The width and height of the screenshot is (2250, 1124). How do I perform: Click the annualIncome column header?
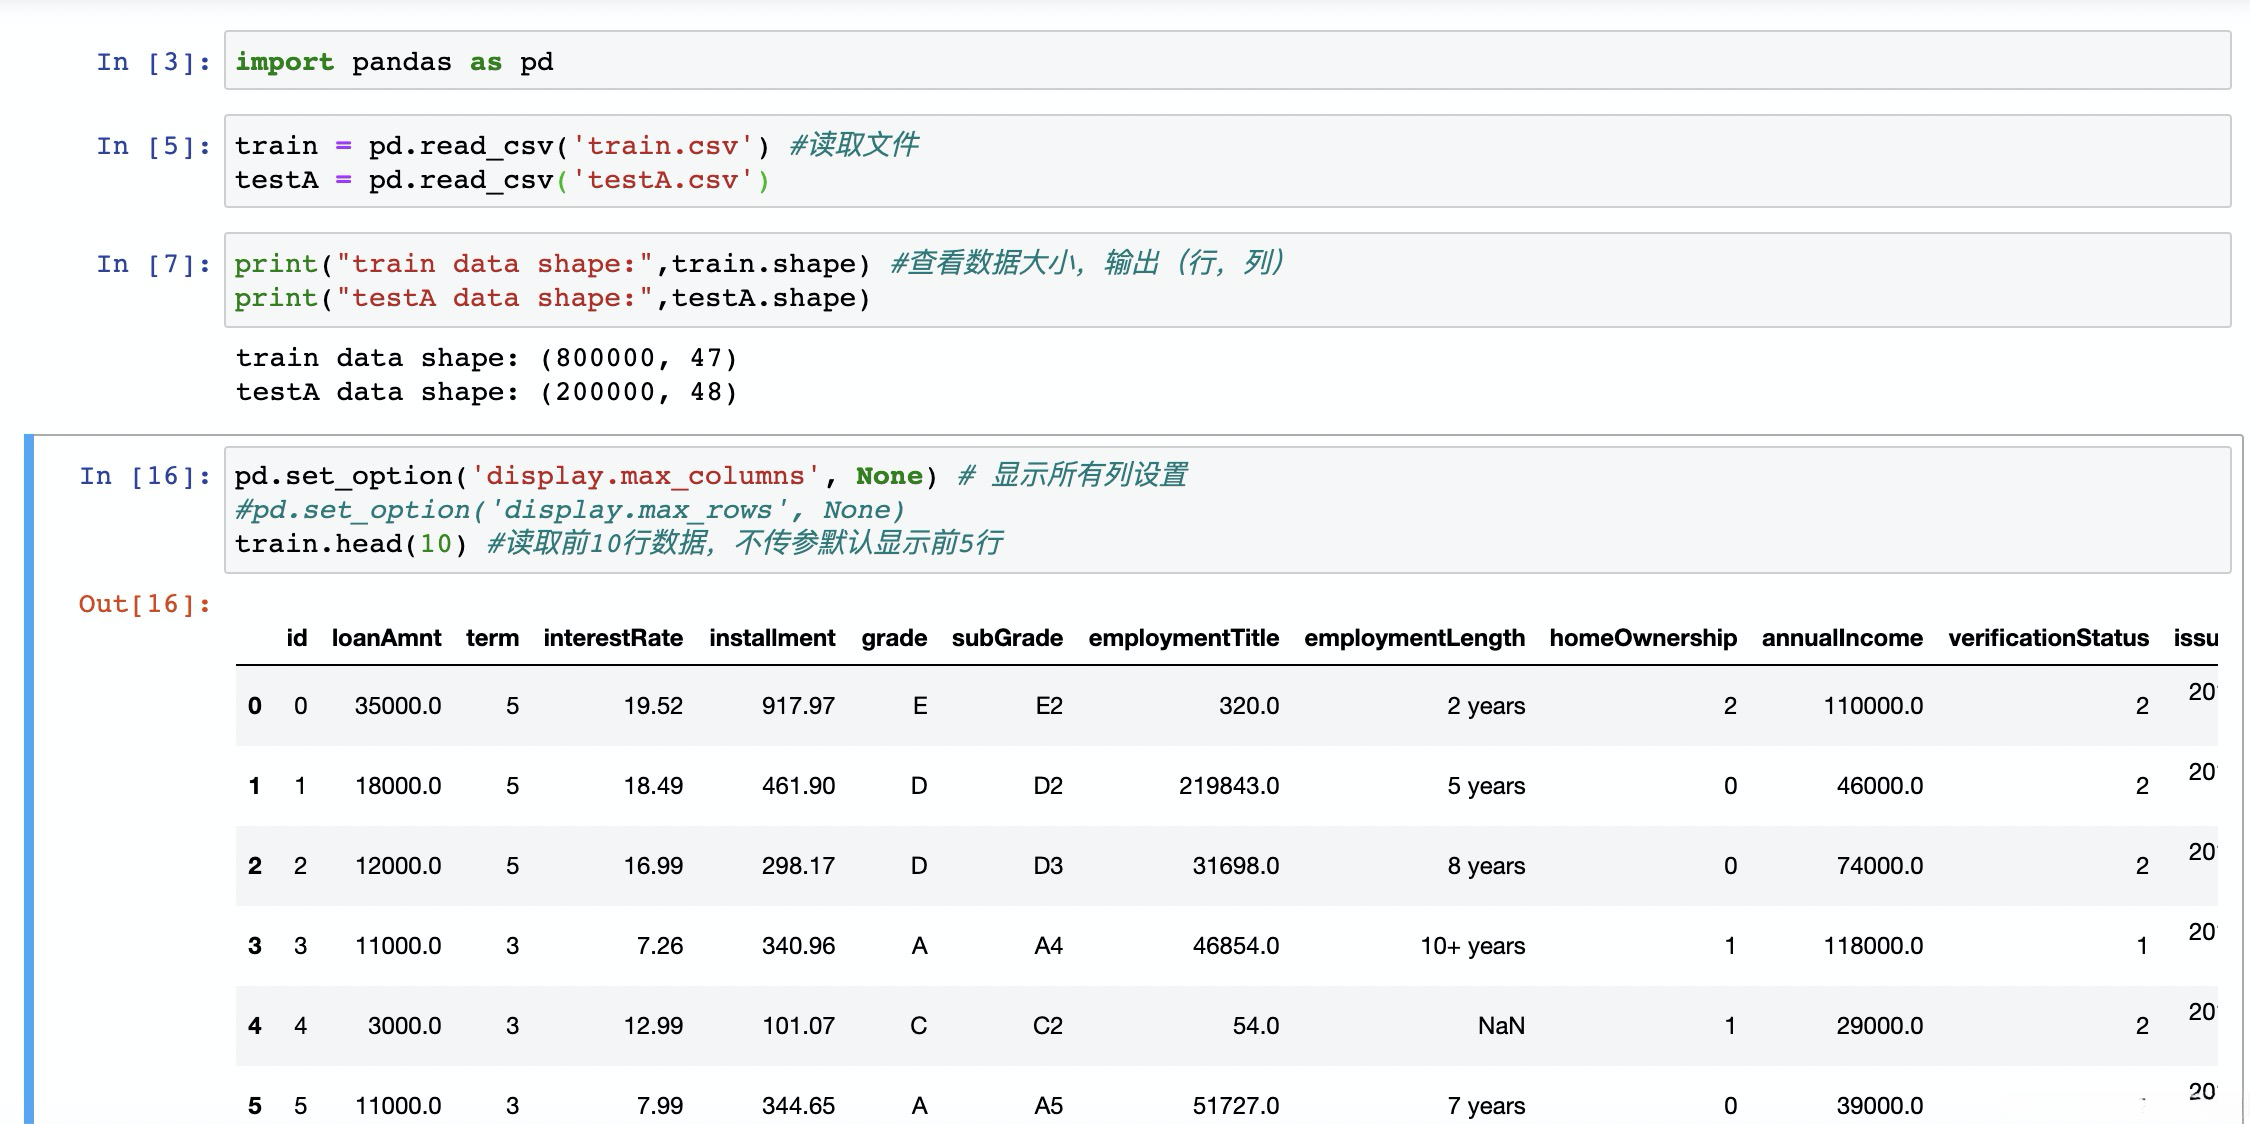coord(1842,638)
